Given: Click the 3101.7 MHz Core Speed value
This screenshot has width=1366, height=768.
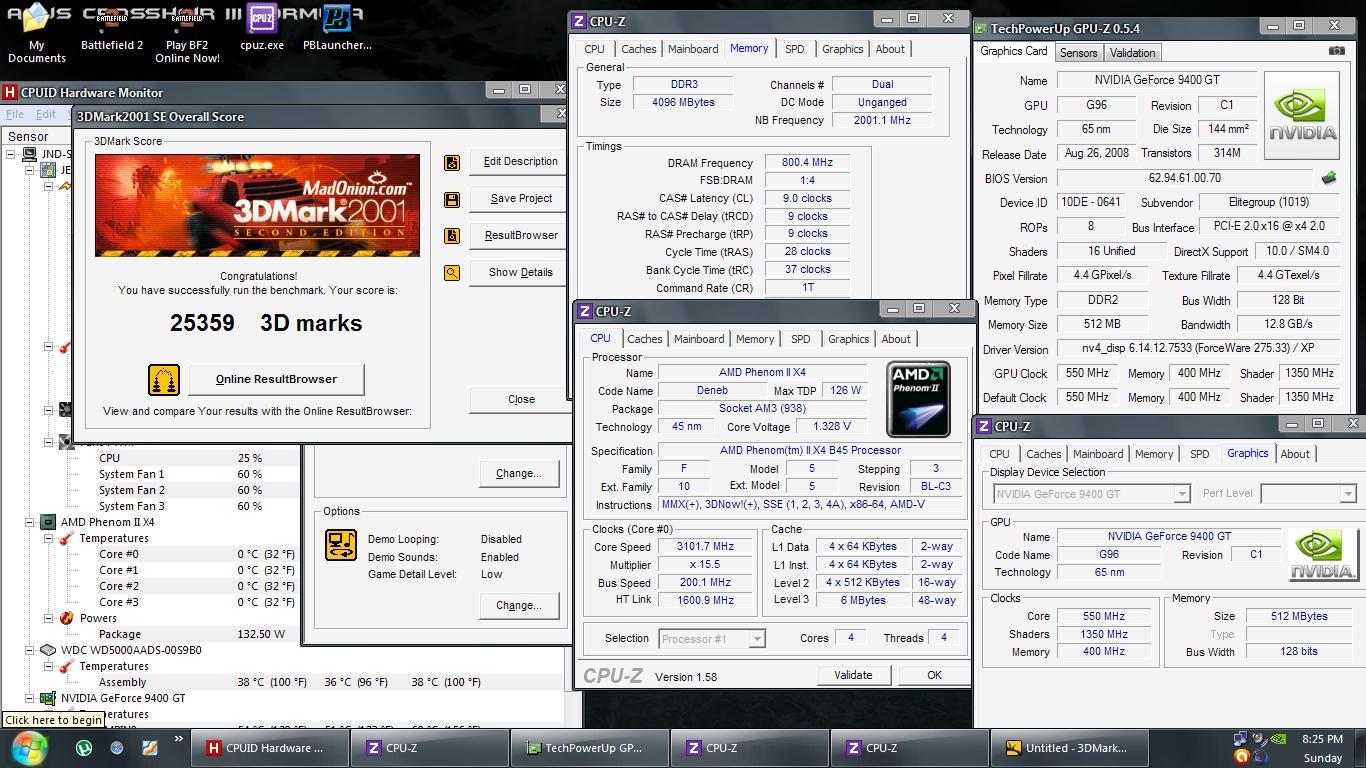Looking at the screenshot, I should (x=704, y=547).
